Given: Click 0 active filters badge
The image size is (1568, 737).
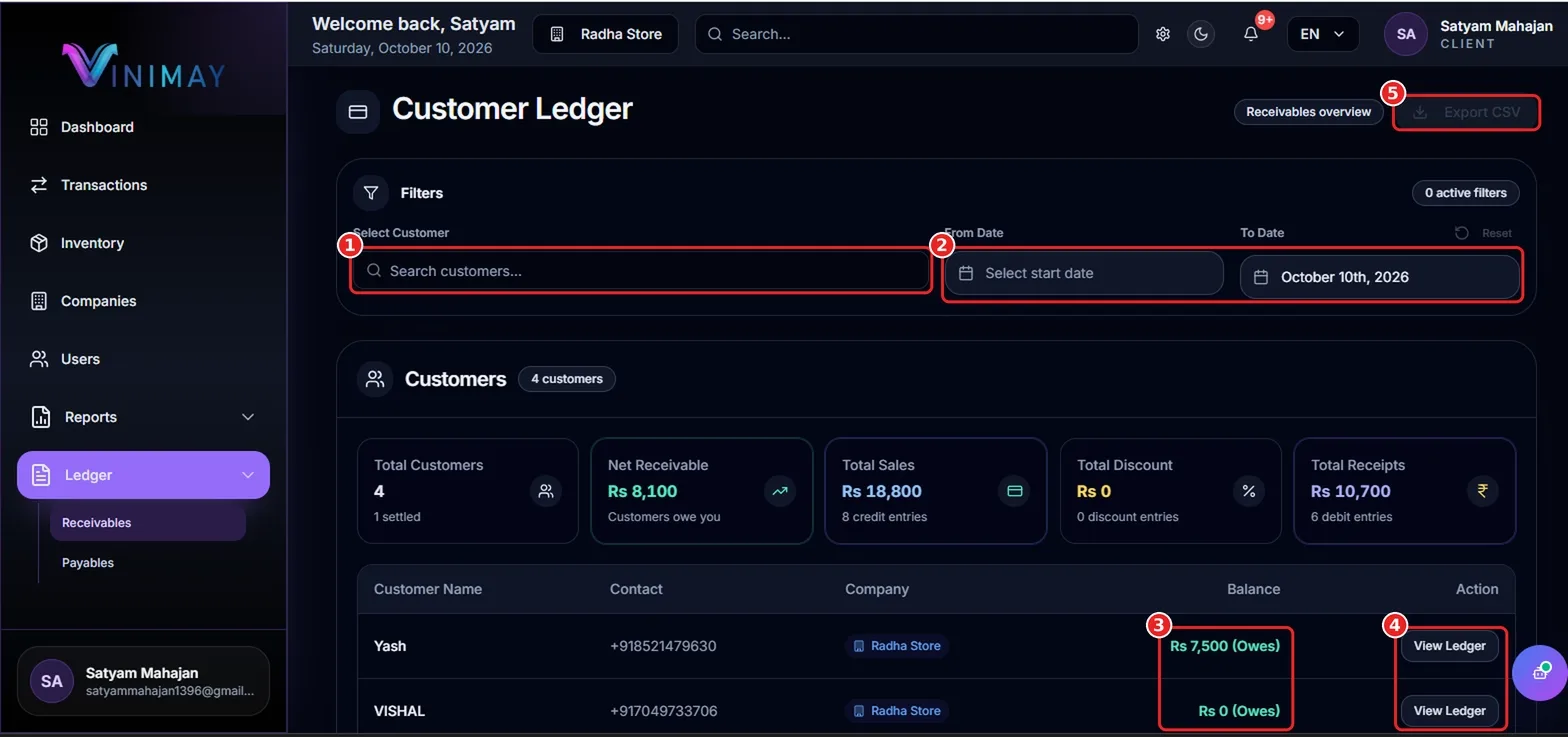Looking at the screenshot, I should pyautogui.click(x=1466, y=192).
